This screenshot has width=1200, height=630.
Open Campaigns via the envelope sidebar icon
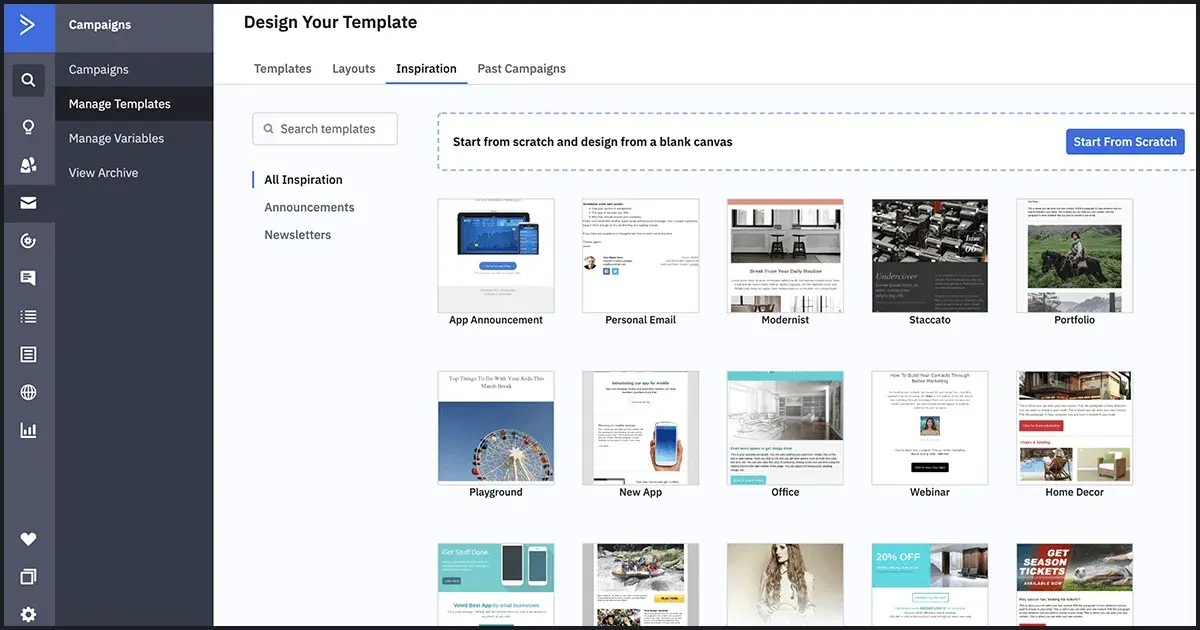click(27, 202)
